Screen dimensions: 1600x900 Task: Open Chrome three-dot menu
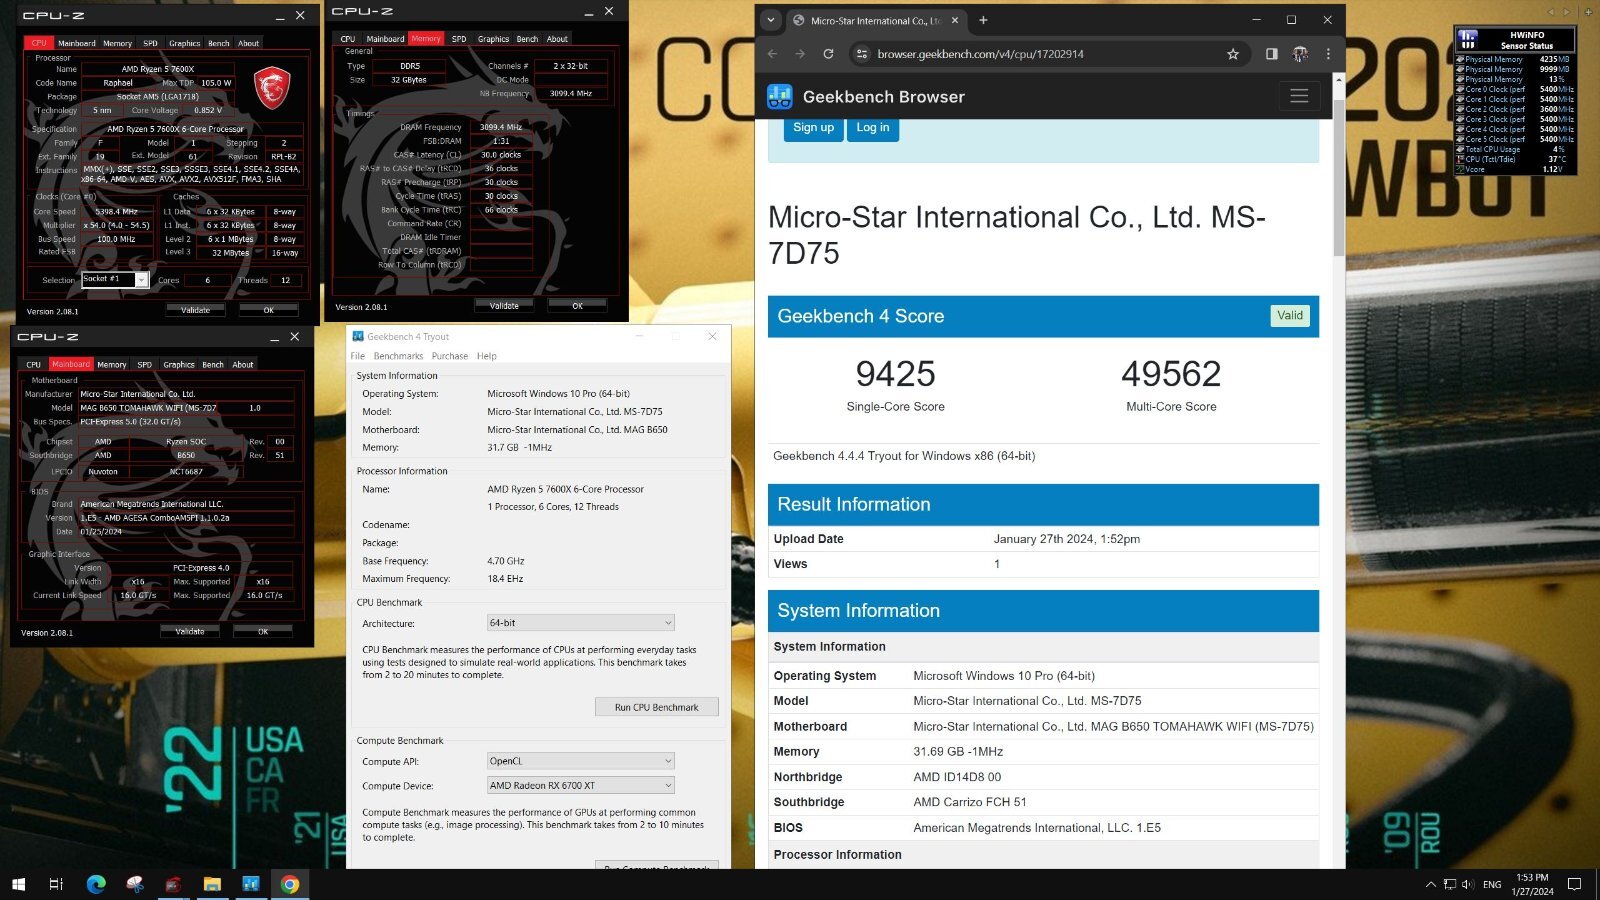coord(1328,54)
